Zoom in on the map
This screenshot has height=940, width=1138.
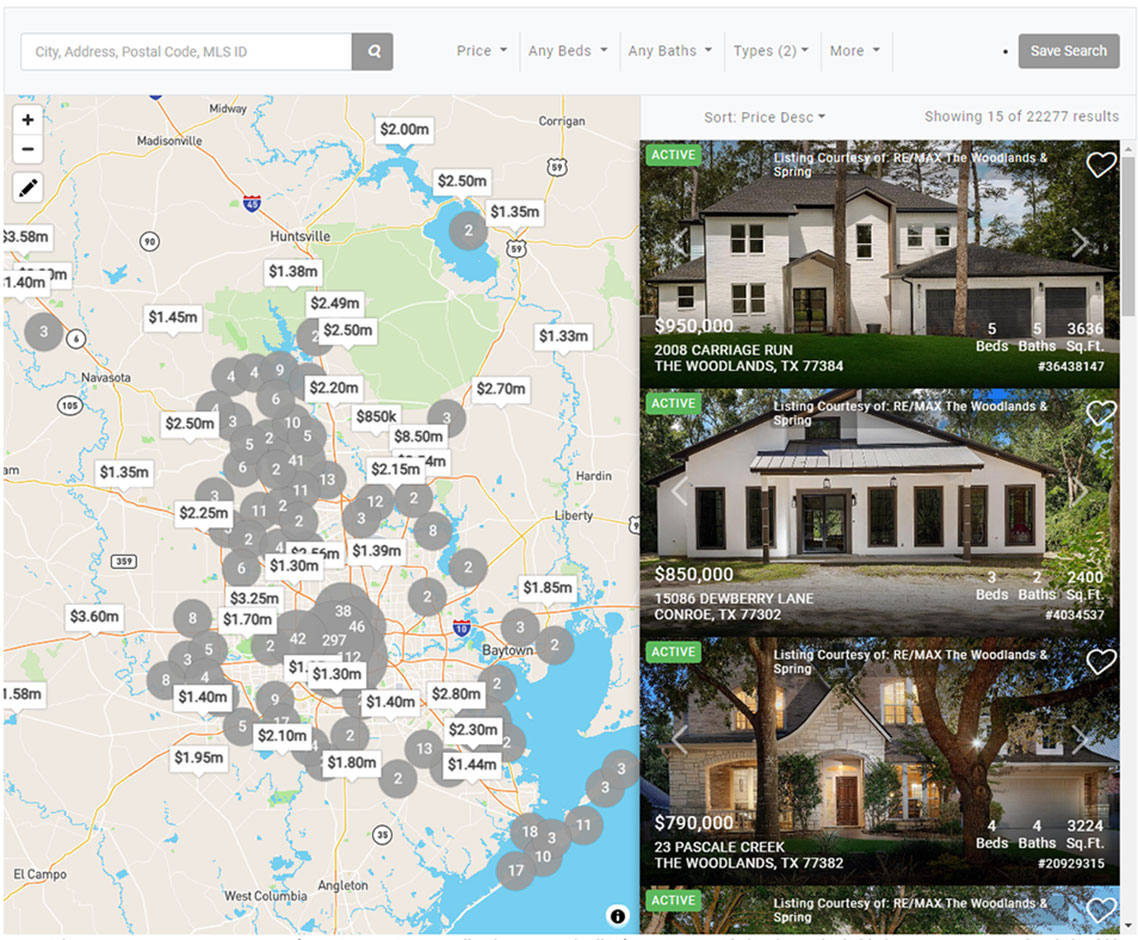tap(28, 120)
